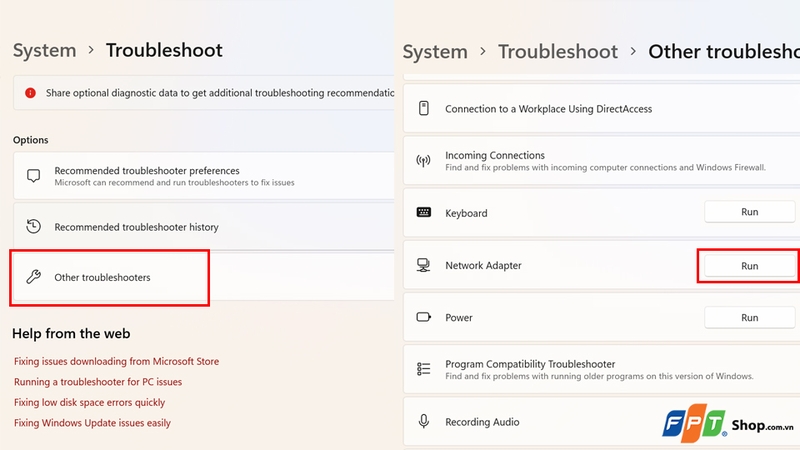
Task: Click the diagnostic data sharing banner message
Action: [x=220, y=93]
